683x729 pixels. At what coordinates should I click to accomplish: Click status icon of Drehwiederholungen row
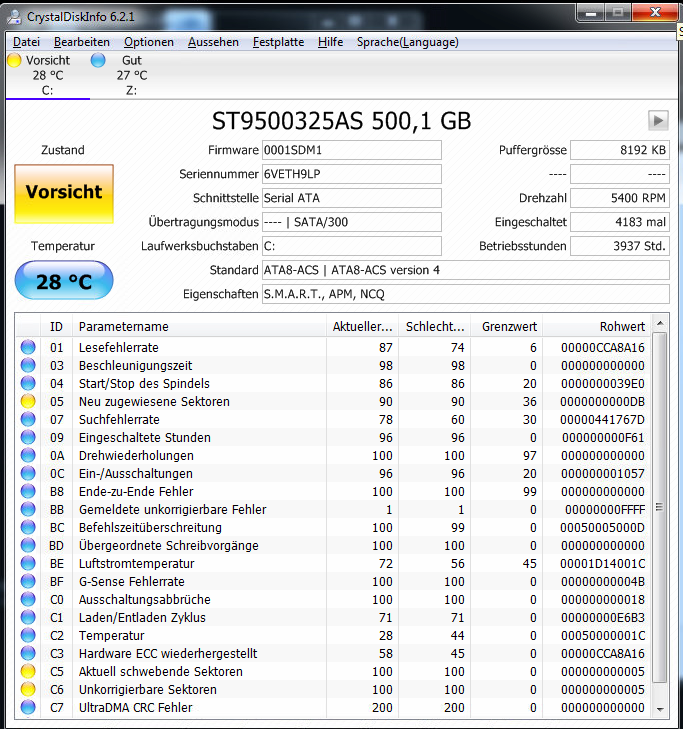[28, 455]
